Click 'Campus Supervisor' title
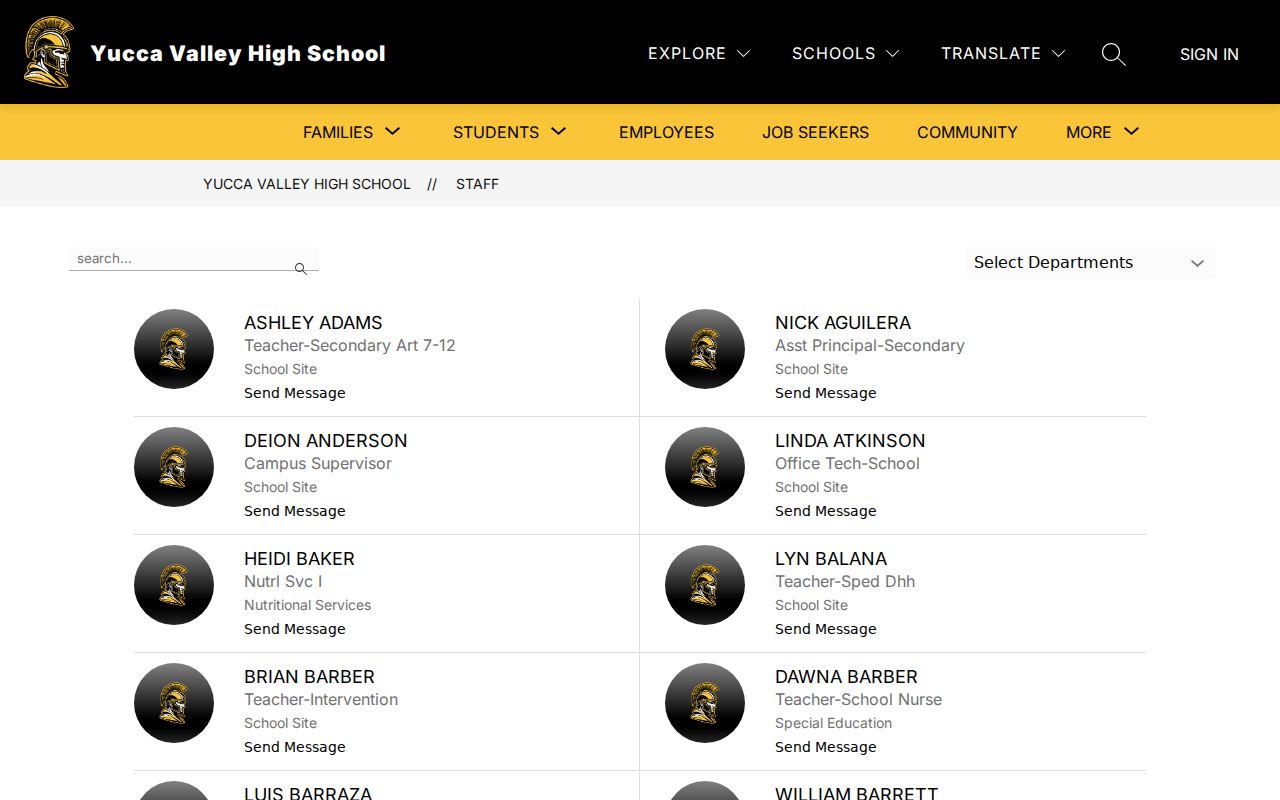The height and width of the screenshot is (800, 1280). pyautogui.click(x=318, y=464)
